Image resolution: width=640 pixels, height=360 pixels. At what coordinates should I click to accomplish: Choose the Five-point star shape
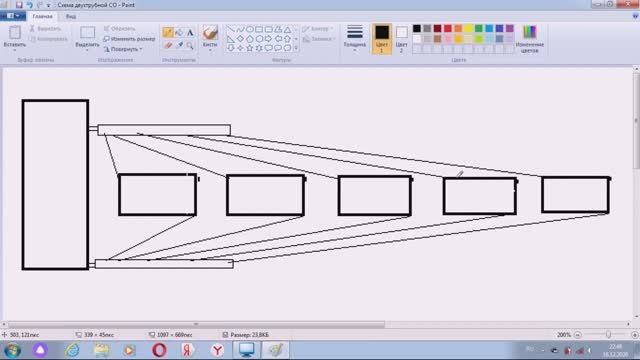(250, 48)
